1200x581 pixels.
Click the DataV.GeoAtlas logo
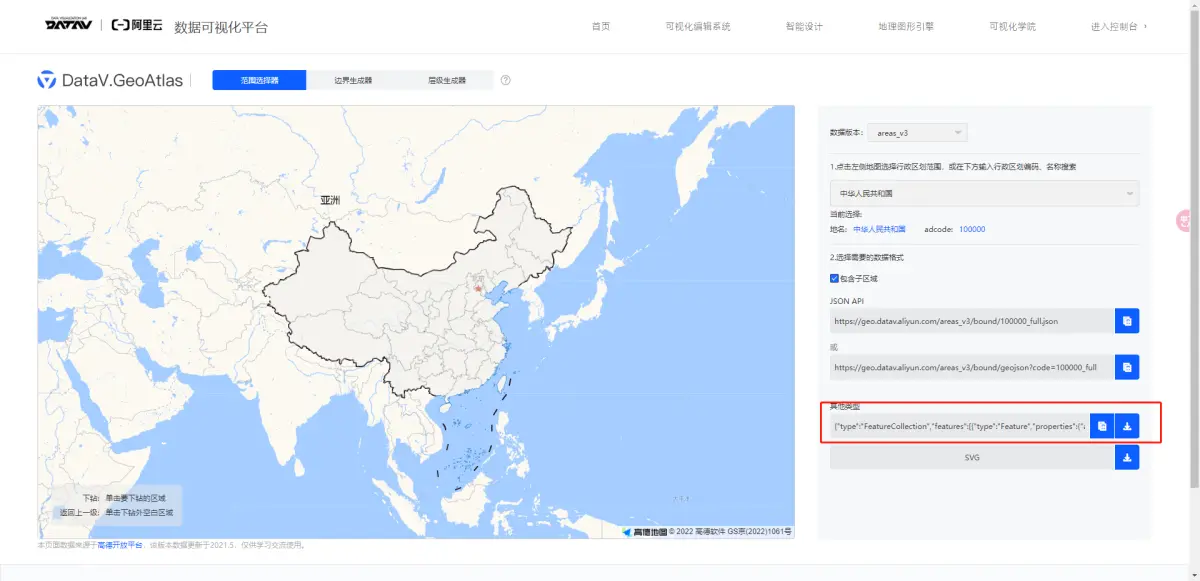pyautogui.click(x=110, y=80)
